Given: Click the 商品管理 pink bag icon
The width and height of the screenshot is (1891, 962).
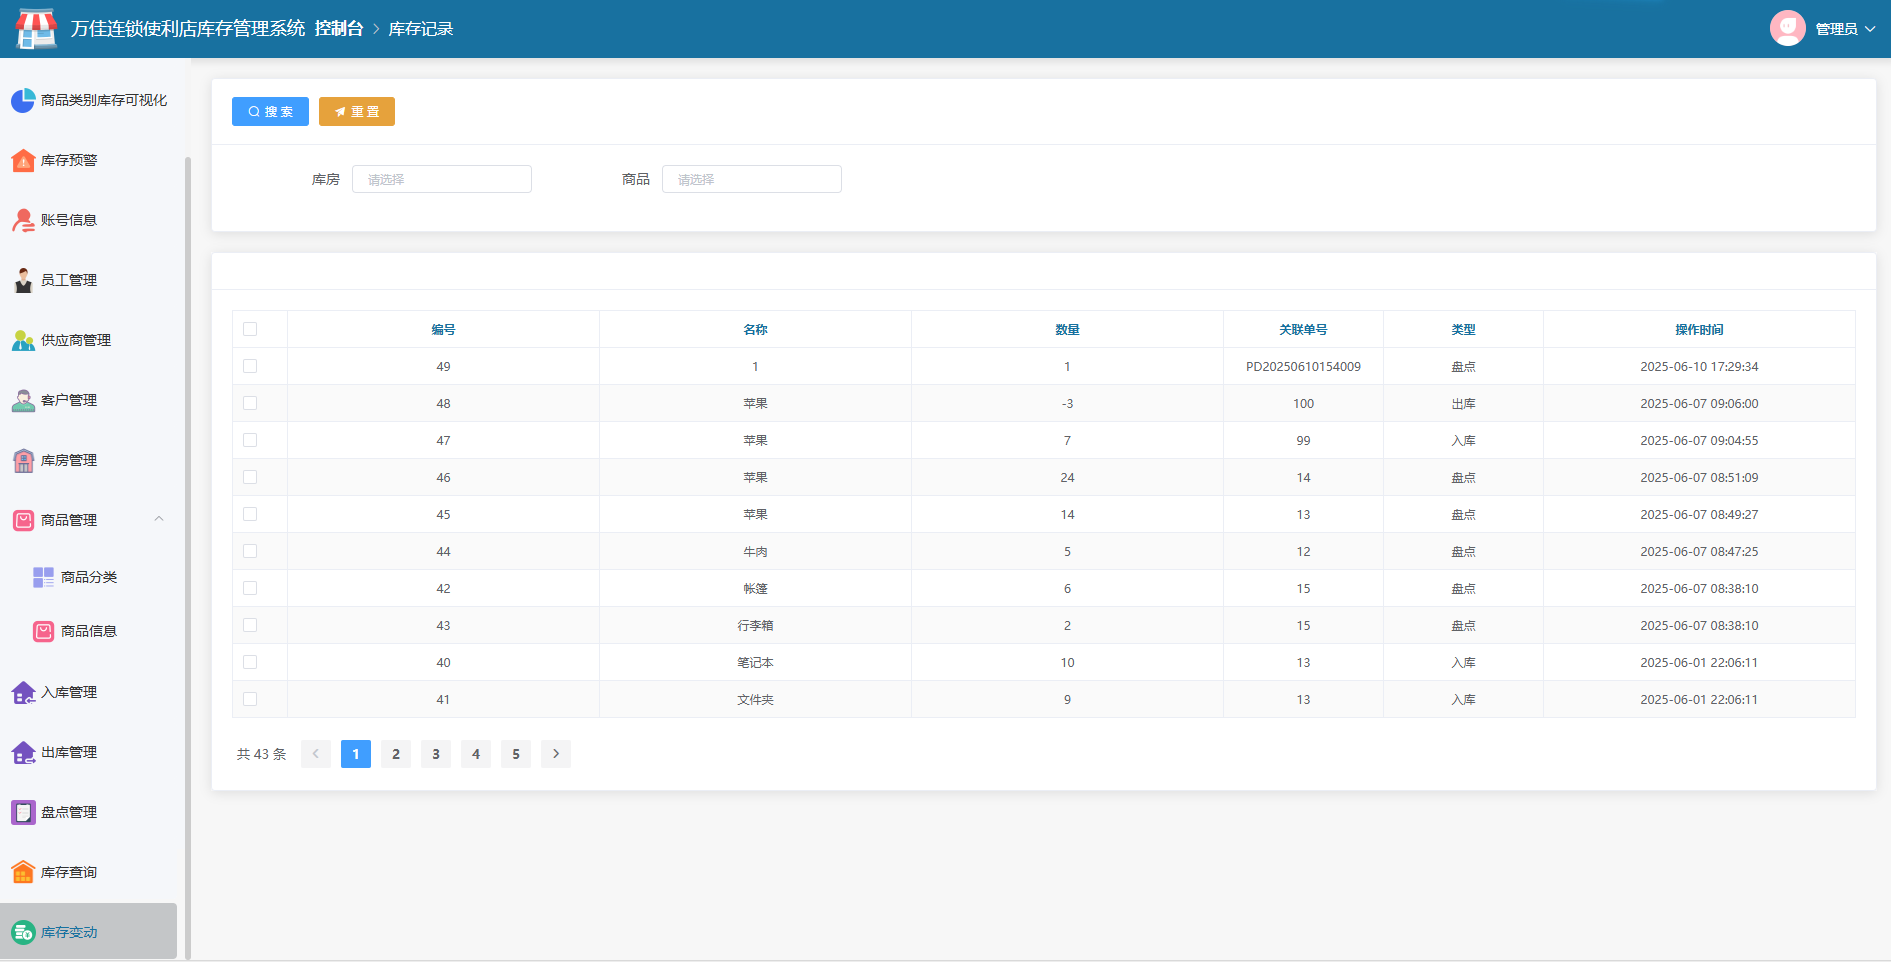Looking at the screenshot, I should tap(23, 520).
